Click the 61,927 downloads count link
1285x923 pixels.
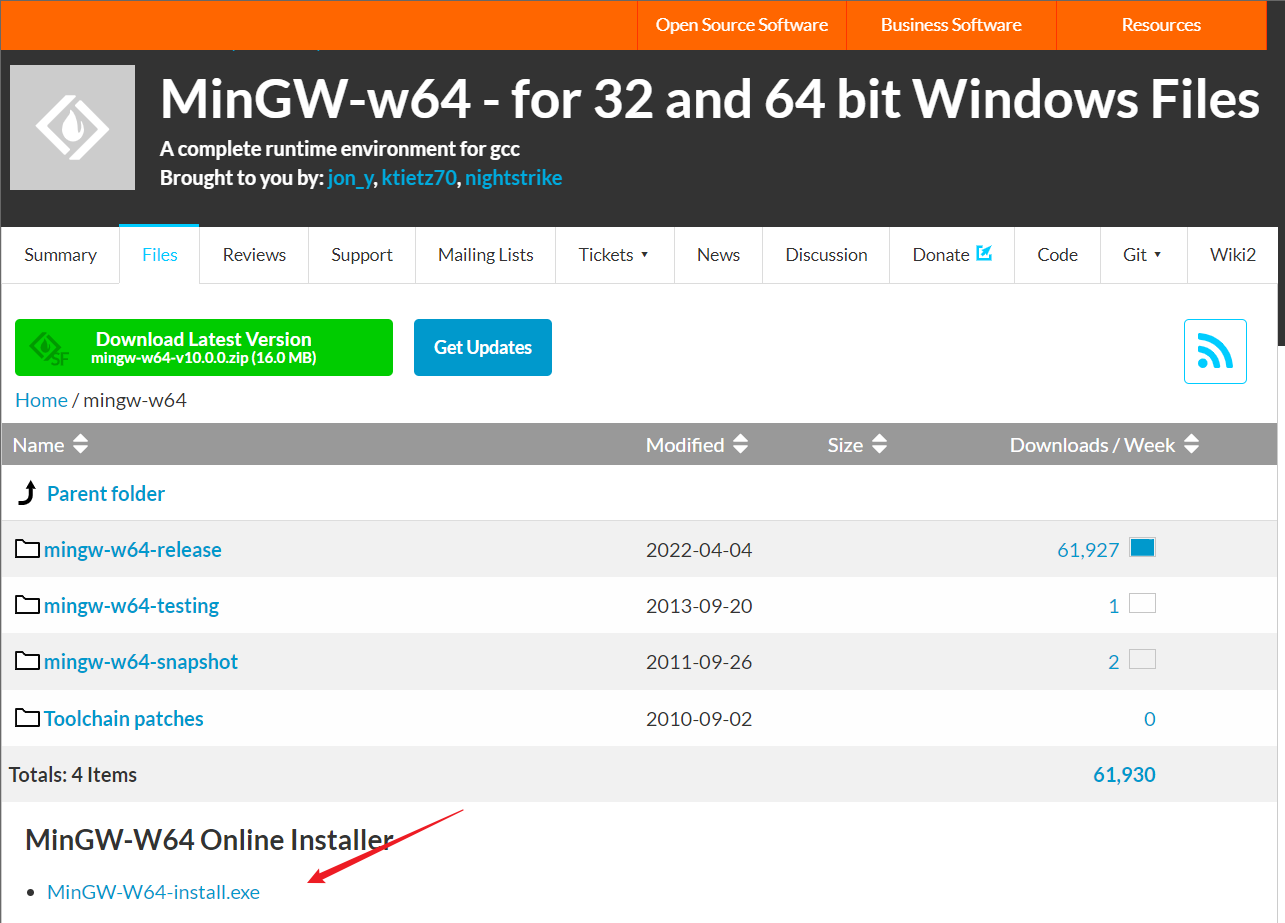1088,549
